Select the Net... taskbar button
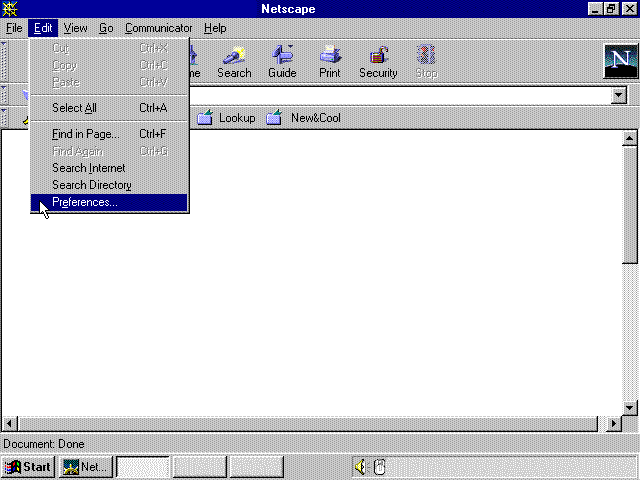The width and height of the screenshot is (640, 480). [86, 467]
